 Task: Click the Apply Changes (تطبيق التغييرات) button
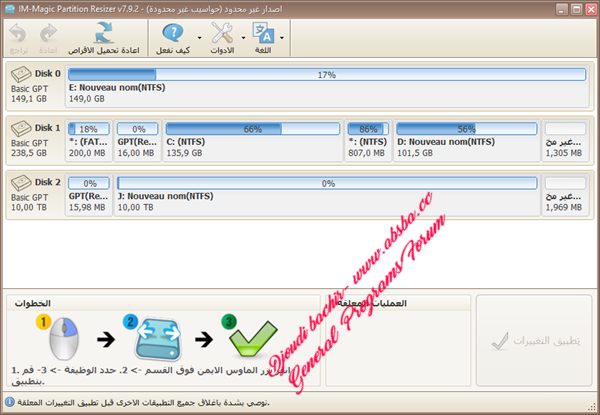point(534,340)
